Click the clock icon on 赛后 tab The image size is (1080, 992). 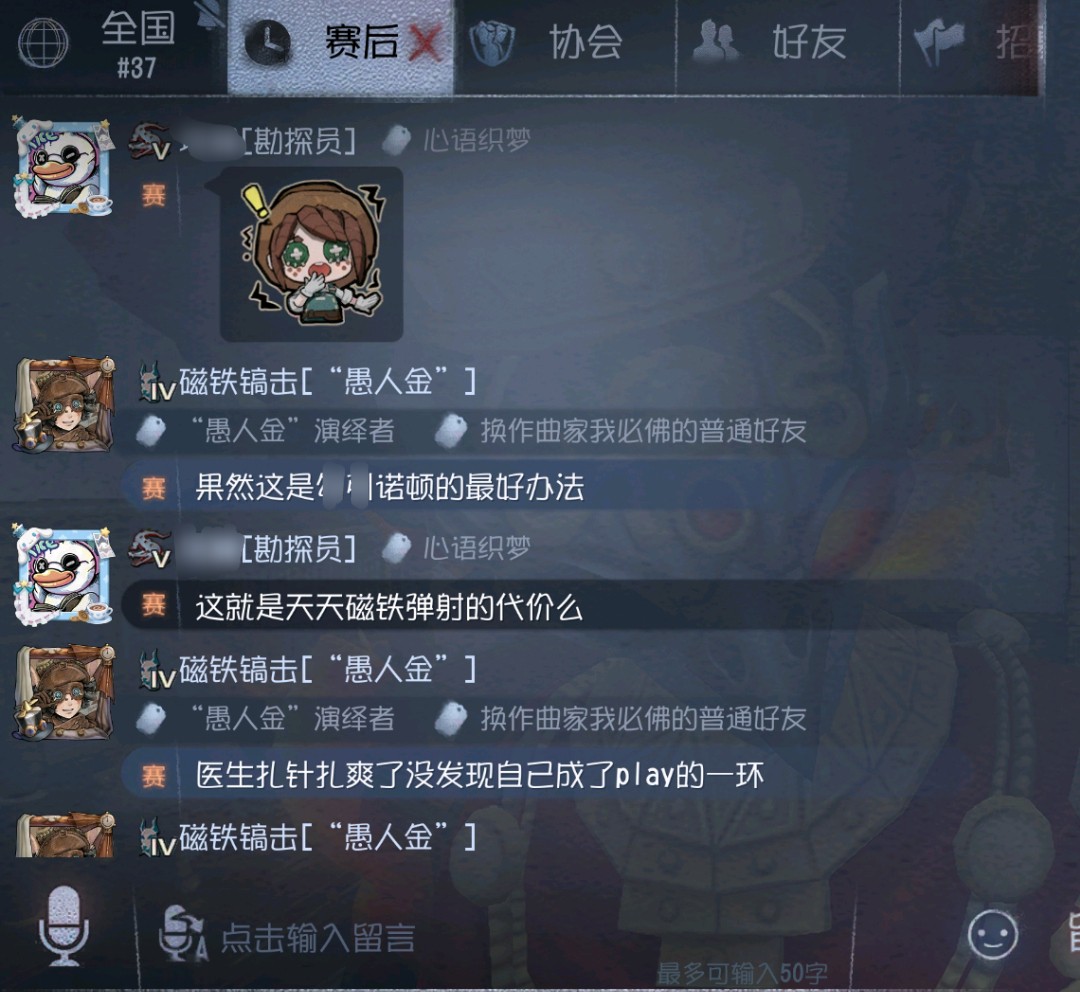(268, 43)
